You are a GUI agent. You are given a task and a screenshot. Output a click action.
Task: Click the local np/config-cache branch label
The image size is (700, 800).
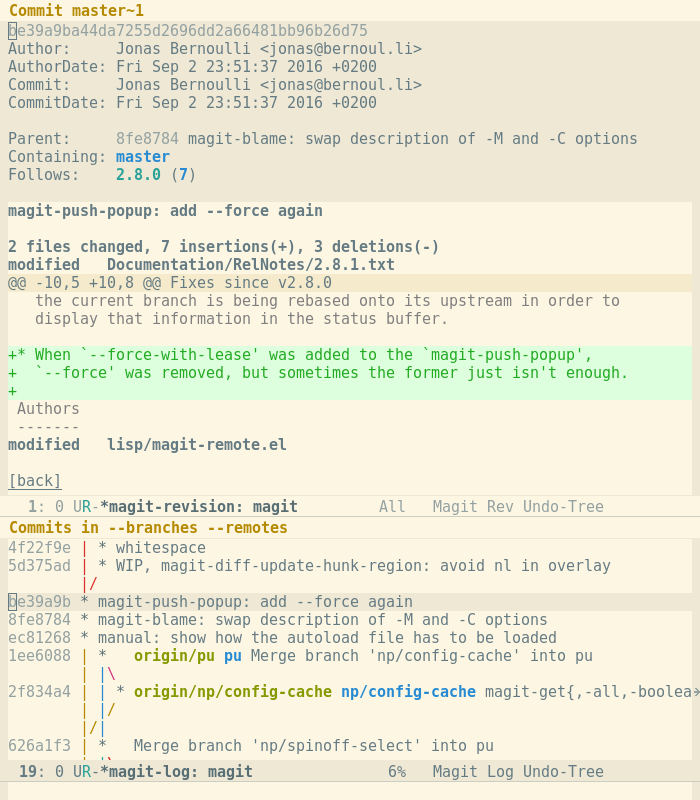(408, 691)
